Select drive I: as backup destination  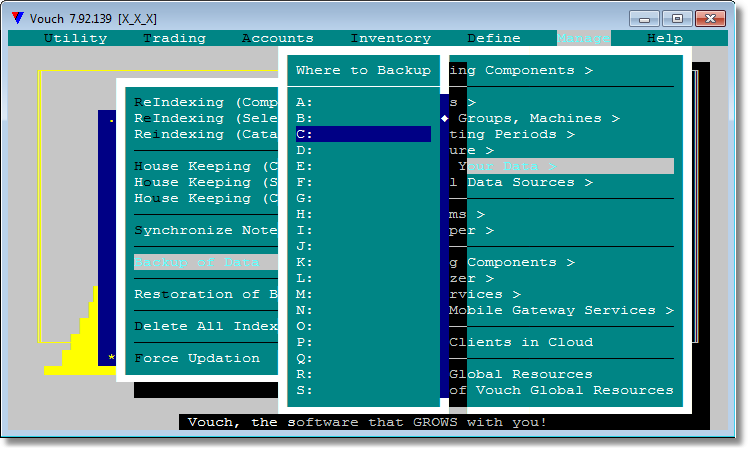[363, 230]
